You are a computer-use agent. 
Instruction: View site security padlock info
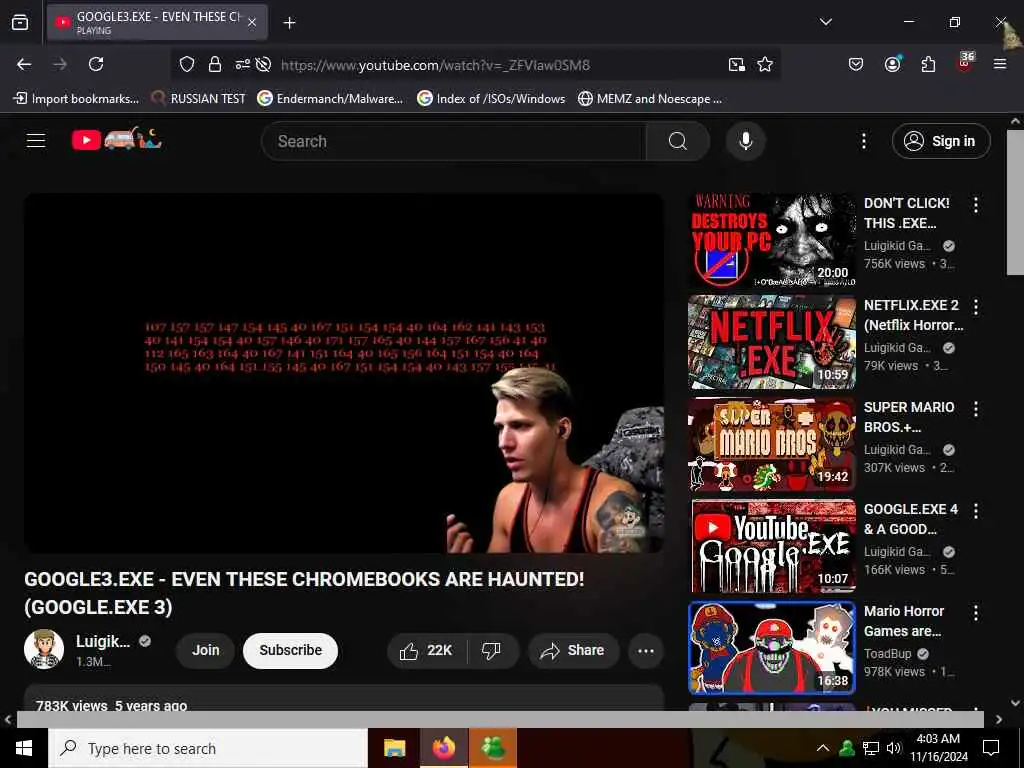214,64
